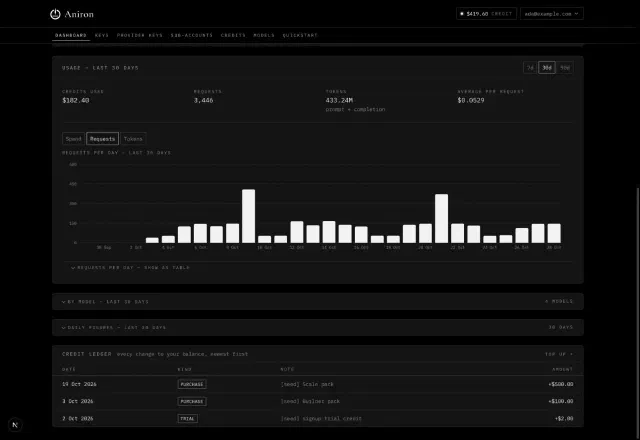This screenshot has width=640, height=440.
Task: Click the Note column header
Action: pos(287,369)
